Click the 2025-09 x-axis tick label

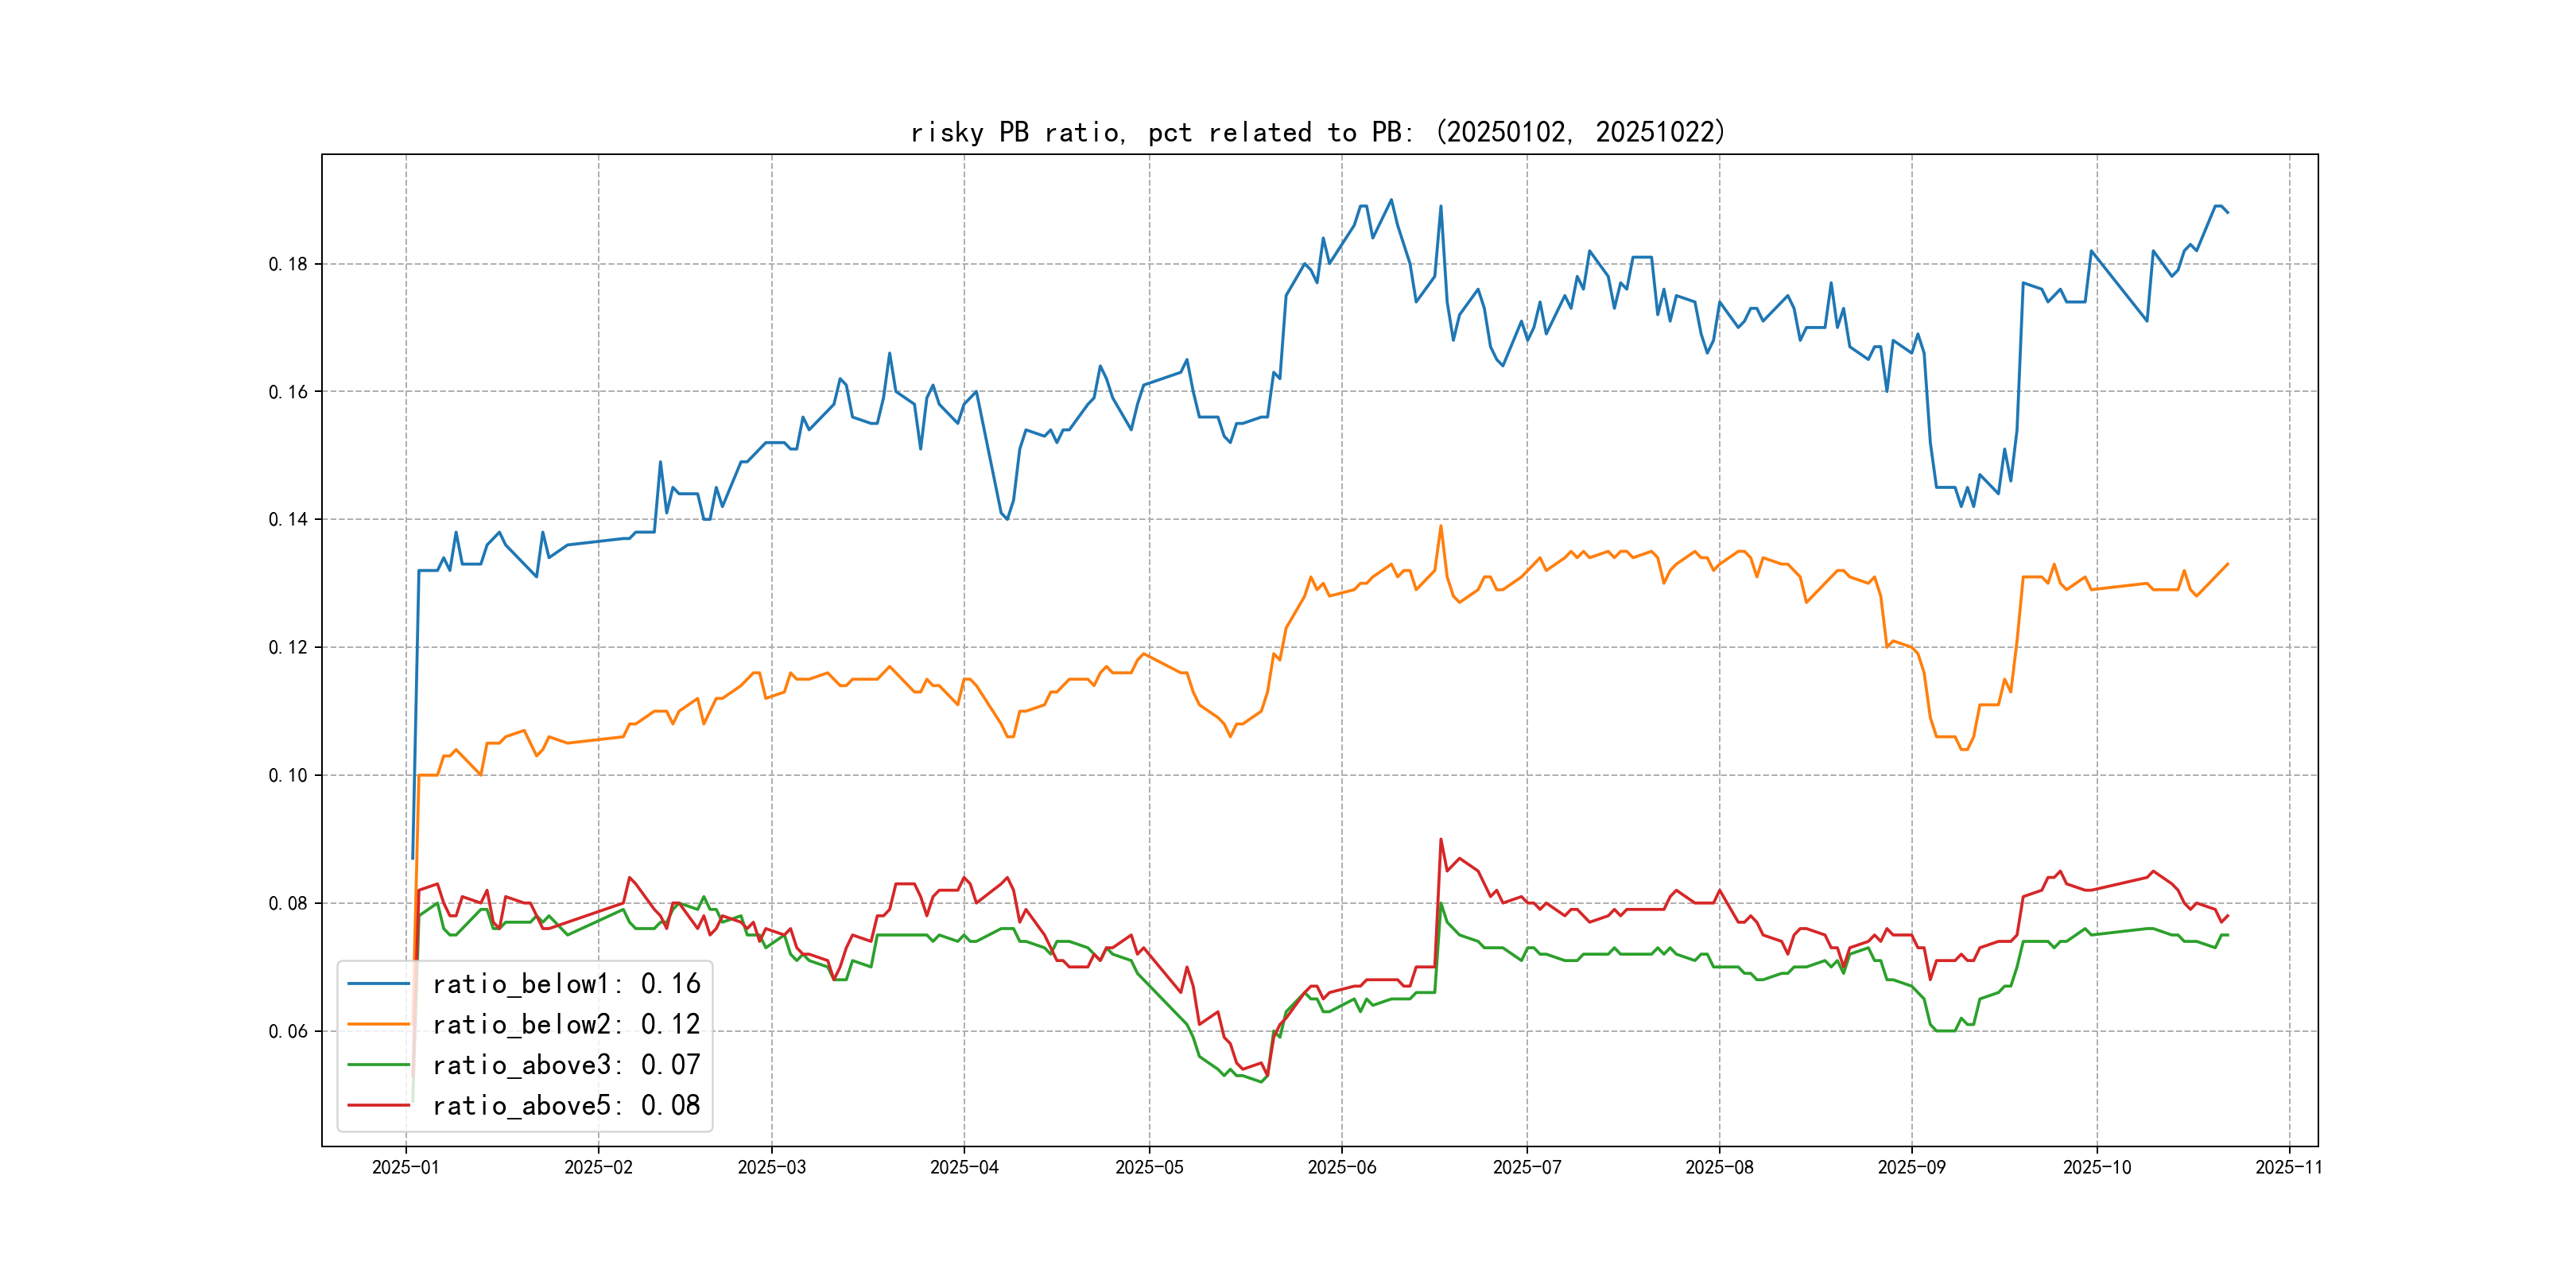coord(1911,1167)
